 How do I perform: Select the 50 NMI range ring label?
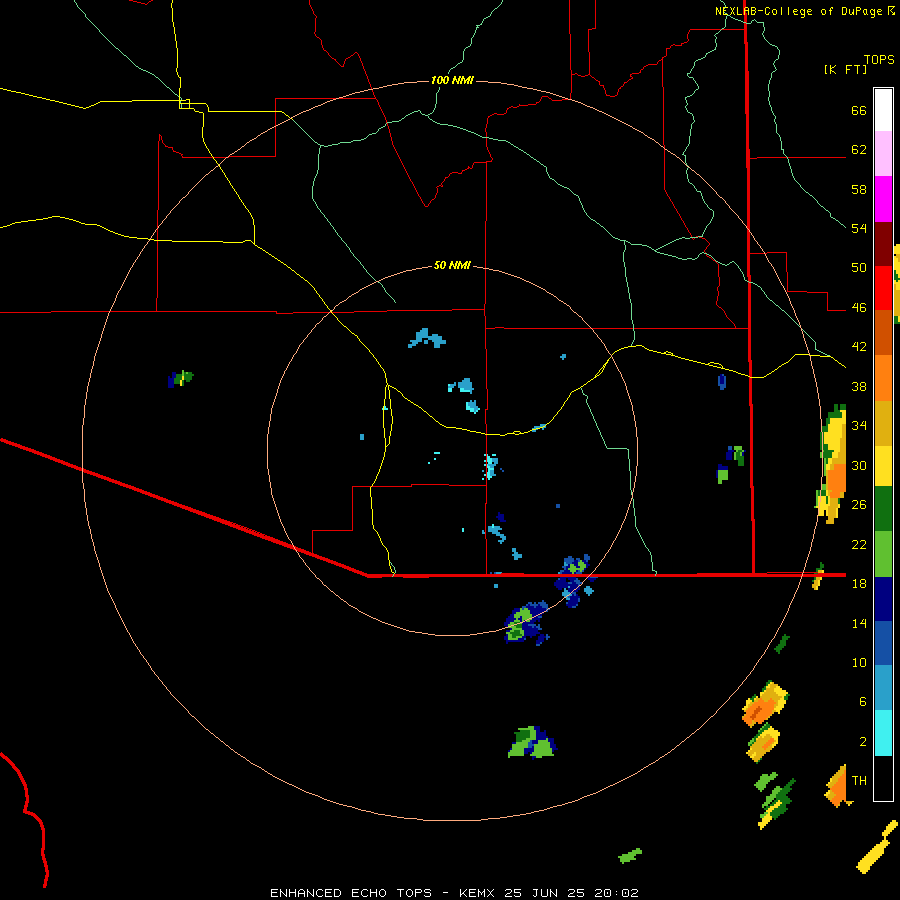[452, 265]
